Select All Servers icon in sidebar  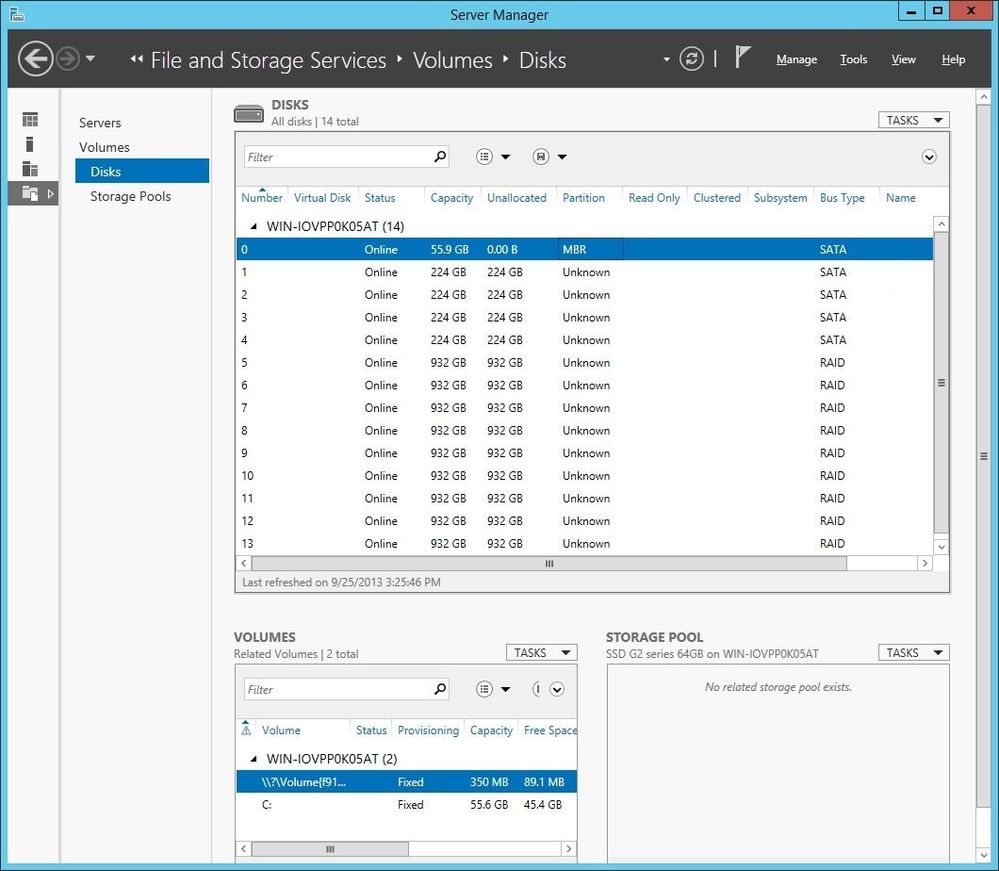click(x=30, y=168)
